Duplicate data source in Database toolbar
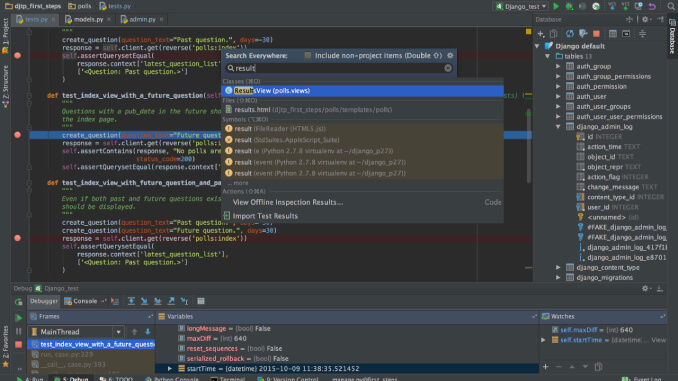 553,34
